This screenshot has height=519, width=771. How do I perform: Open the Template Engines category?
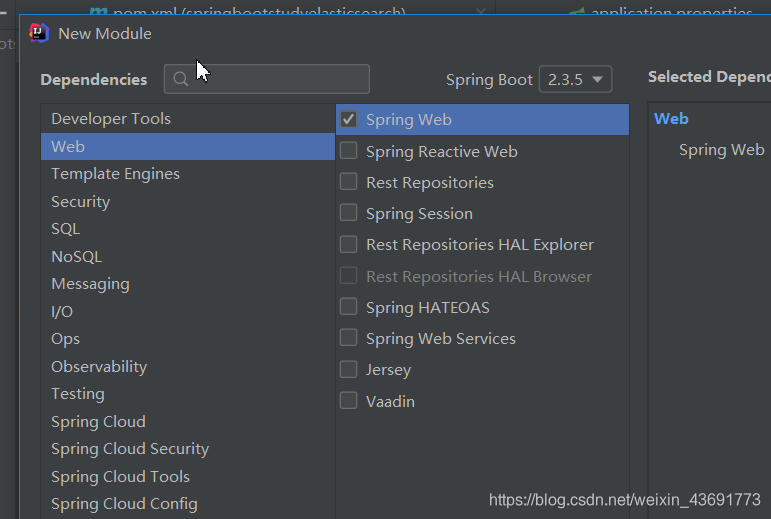188,174
